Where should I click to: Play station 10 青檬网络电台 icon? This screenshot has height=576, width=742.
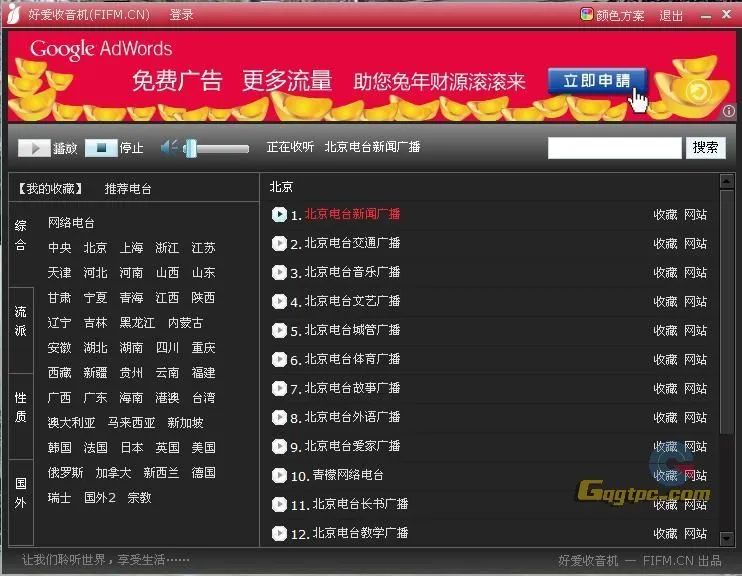279,475
